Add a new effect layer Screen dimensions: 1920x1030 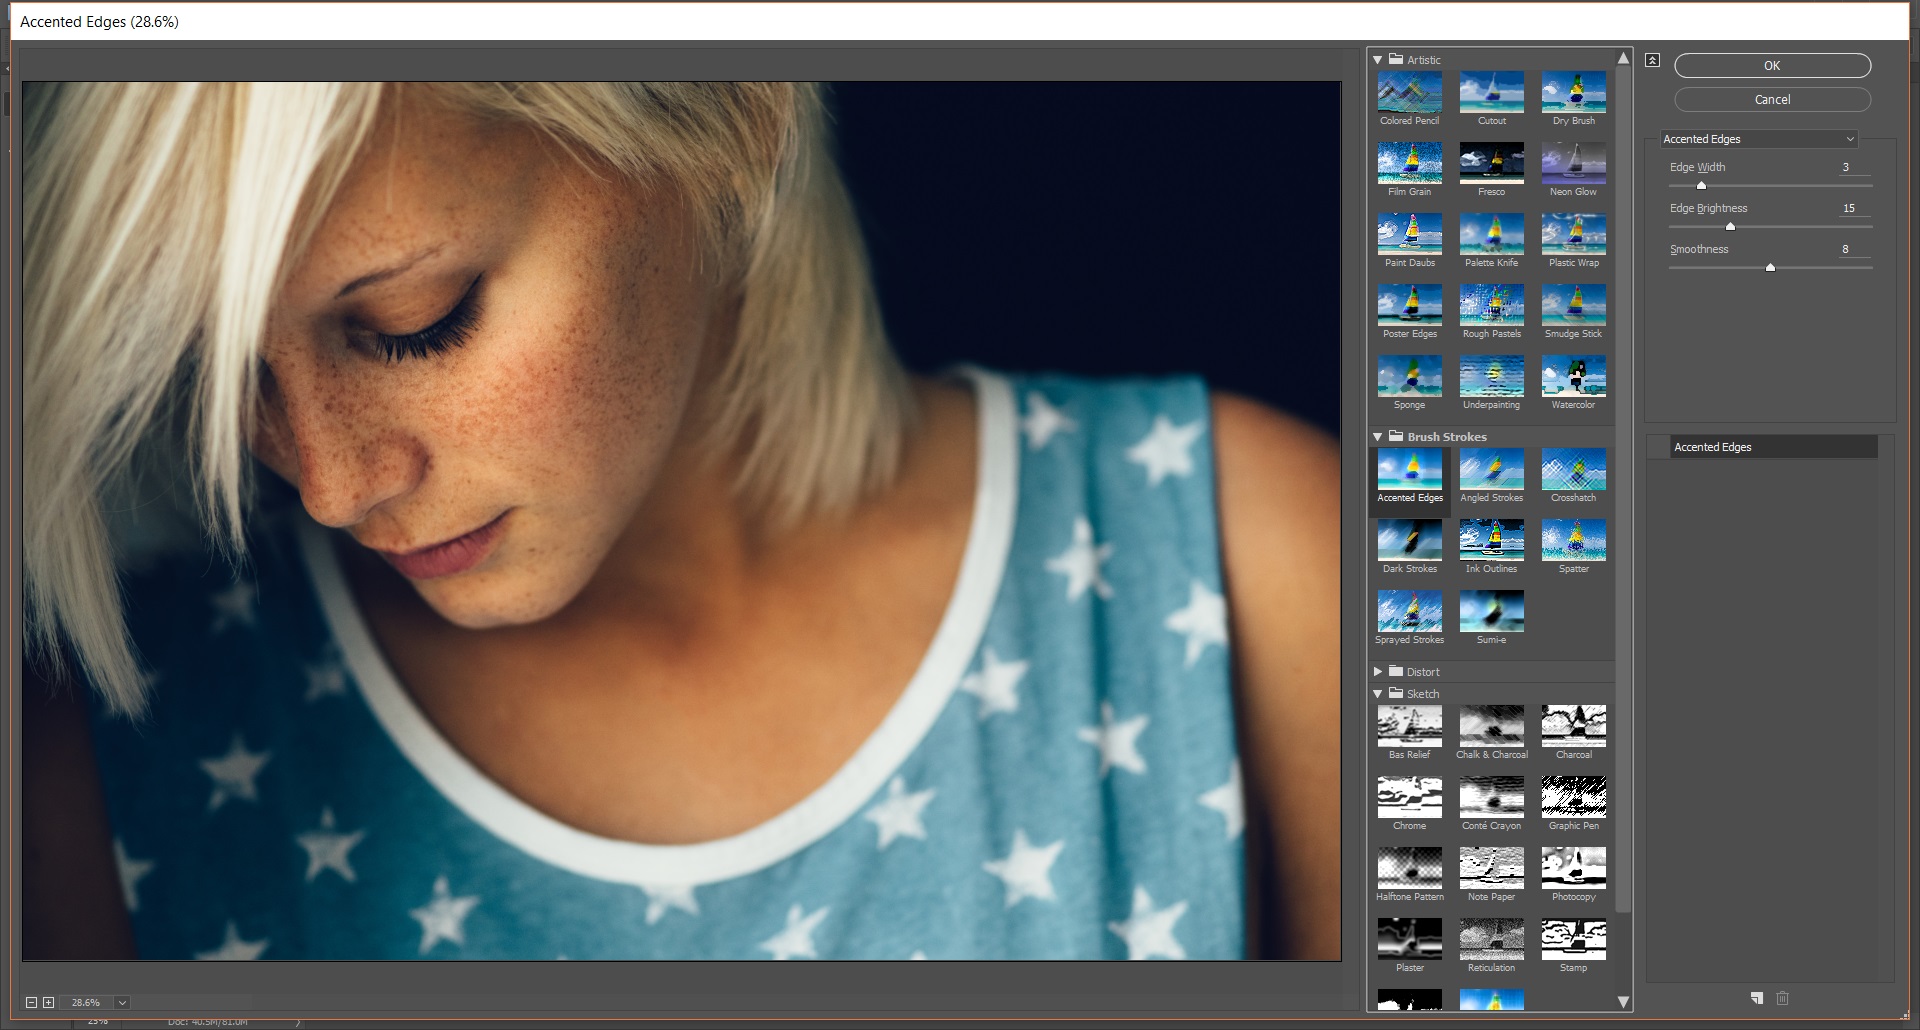click(1757, 998)
